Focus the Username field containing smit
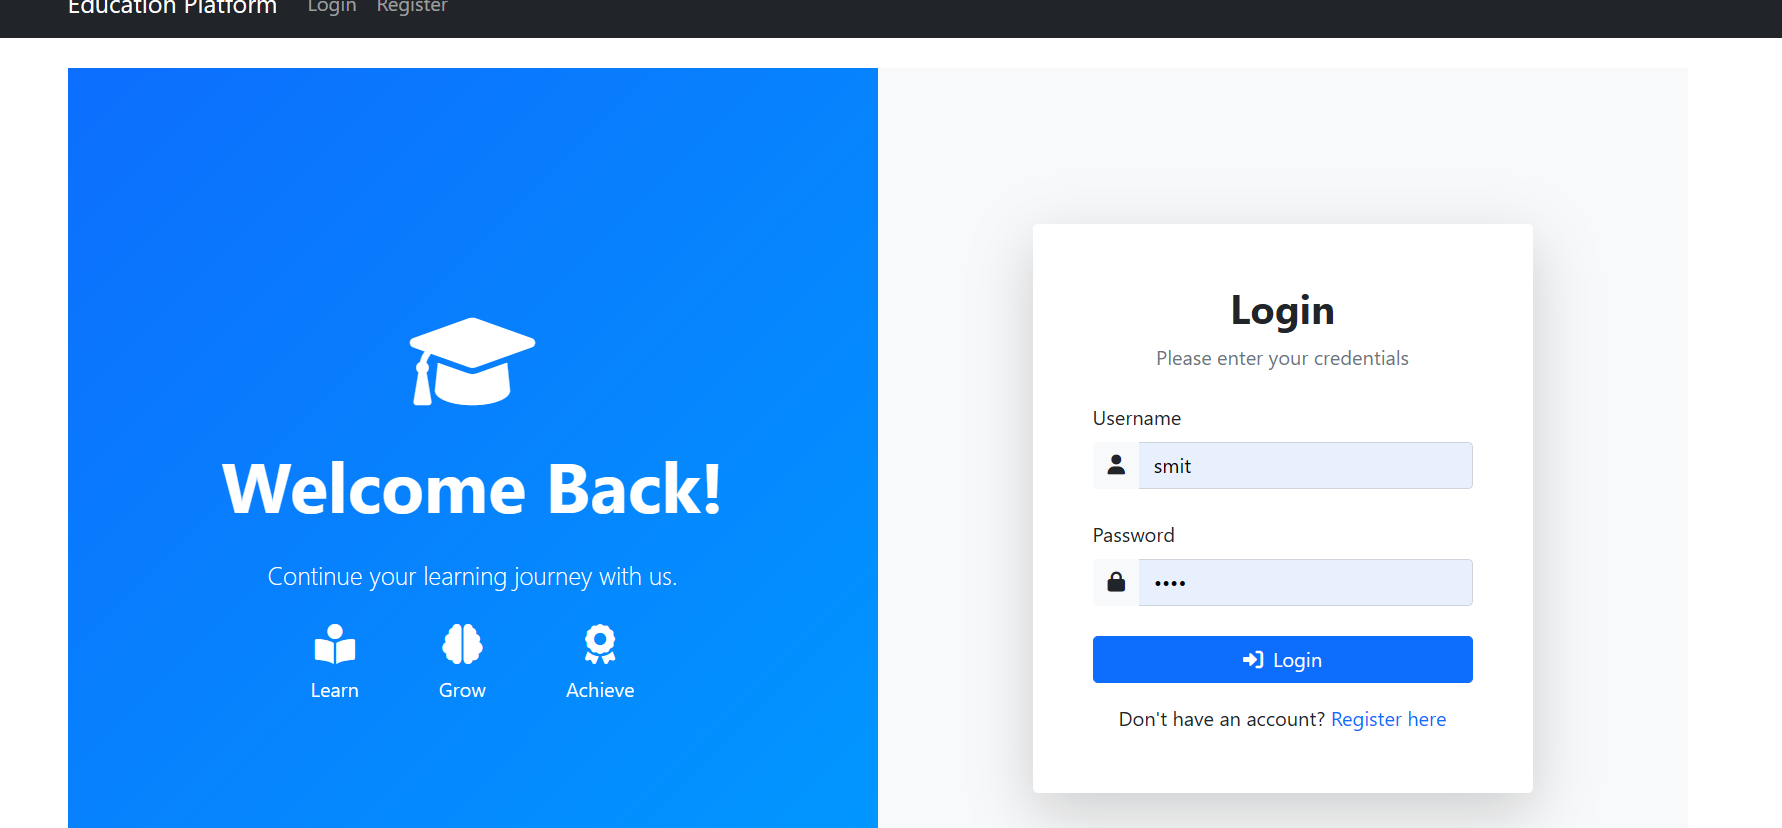 pyautogui.click(x=1305, y=466)
